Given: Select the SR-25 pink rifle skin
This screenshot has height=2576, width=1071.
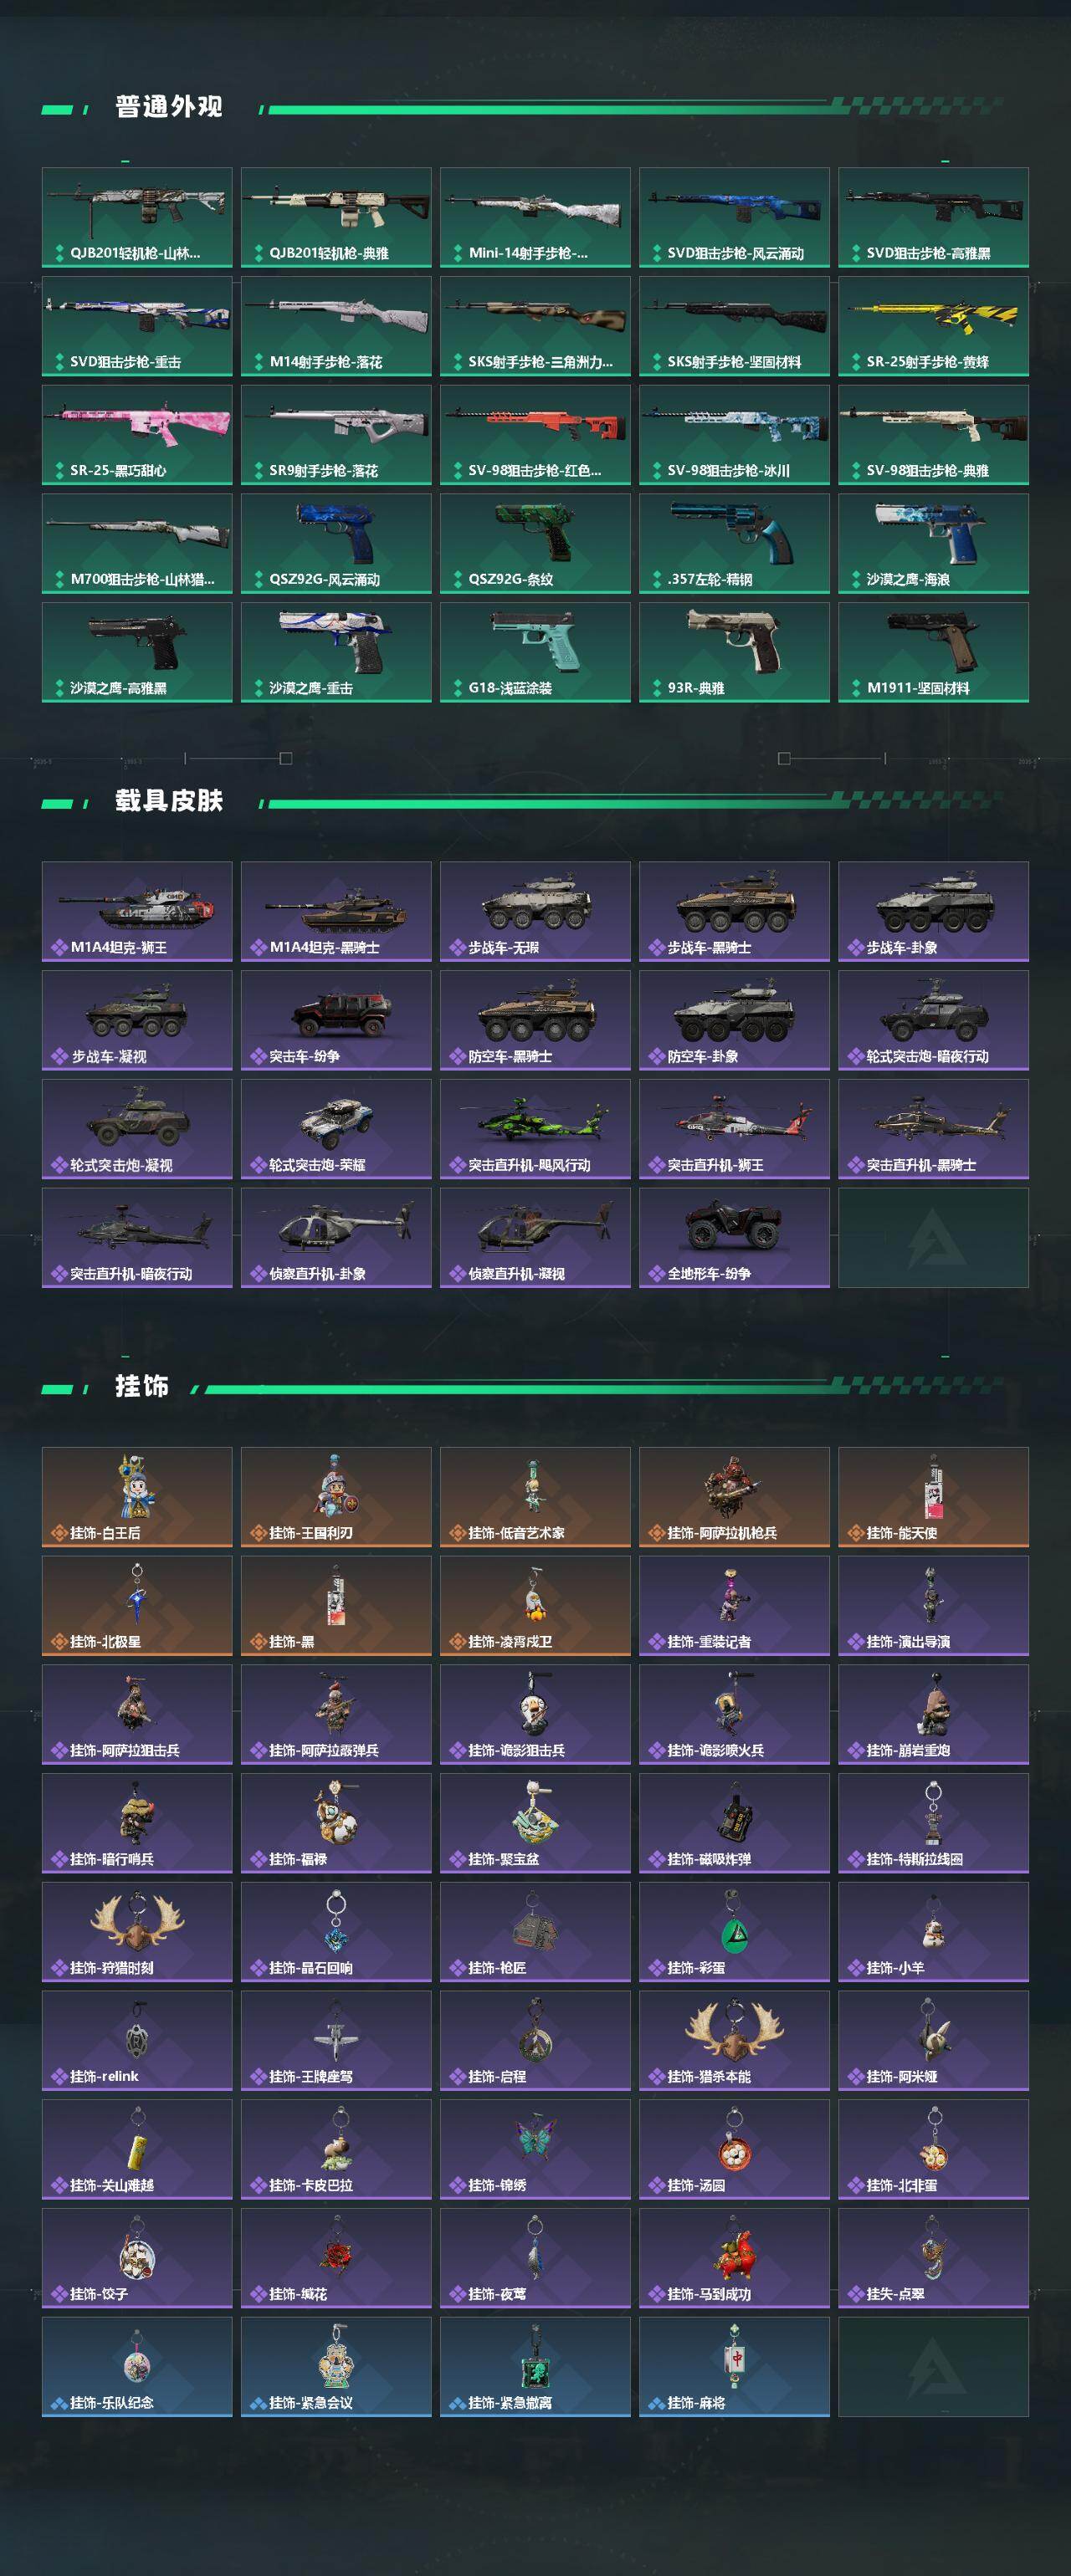Looking at the screenshot, I should pyautogui.click(x=137, y=435).
